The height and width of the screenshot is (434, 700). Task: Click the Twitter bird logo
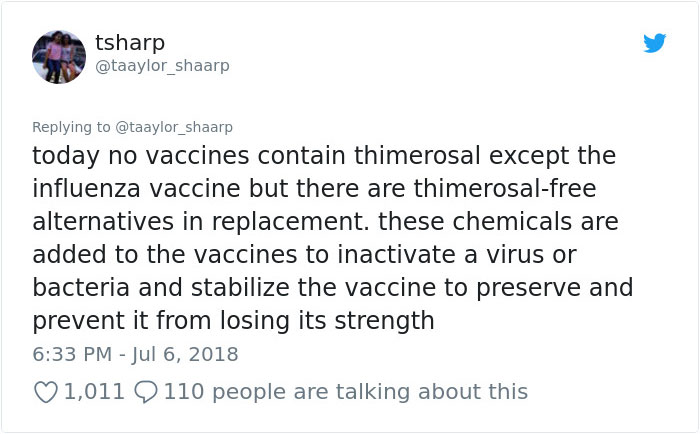pos(654,44)
